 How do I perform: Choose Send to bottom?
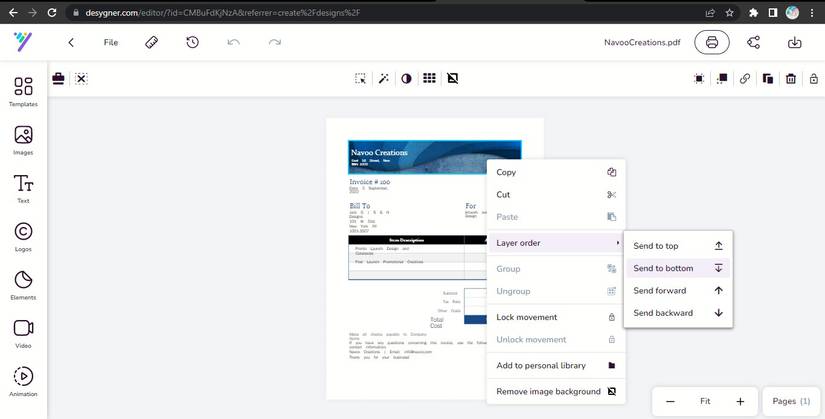[x=678, y=268]
